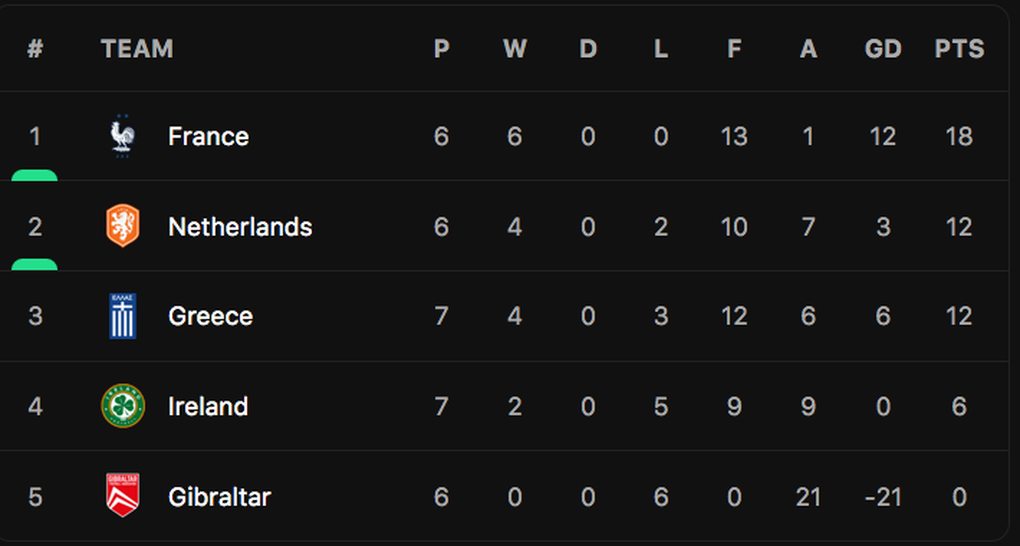Screen dimensions: 1020x546
Task: Click the Ireland green shamrock crest
Action: point(123,406)
